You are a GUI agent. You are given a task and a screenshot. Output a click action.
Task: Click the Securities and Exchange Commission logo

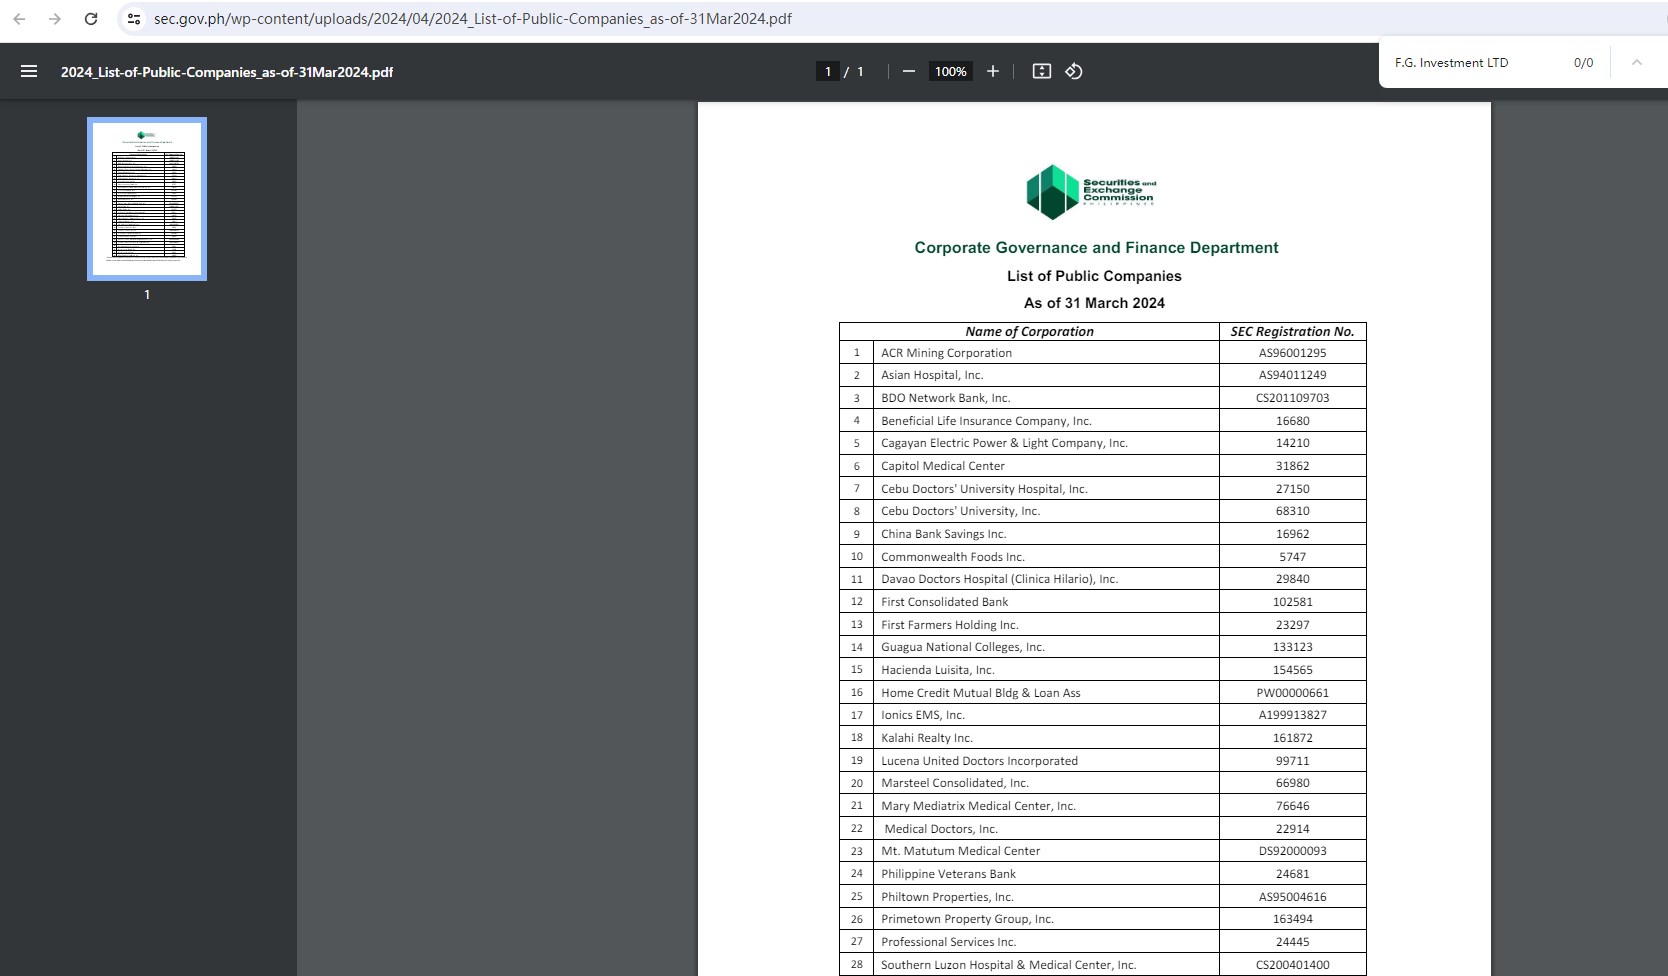pyautogui.click(x=1093, y=191)
